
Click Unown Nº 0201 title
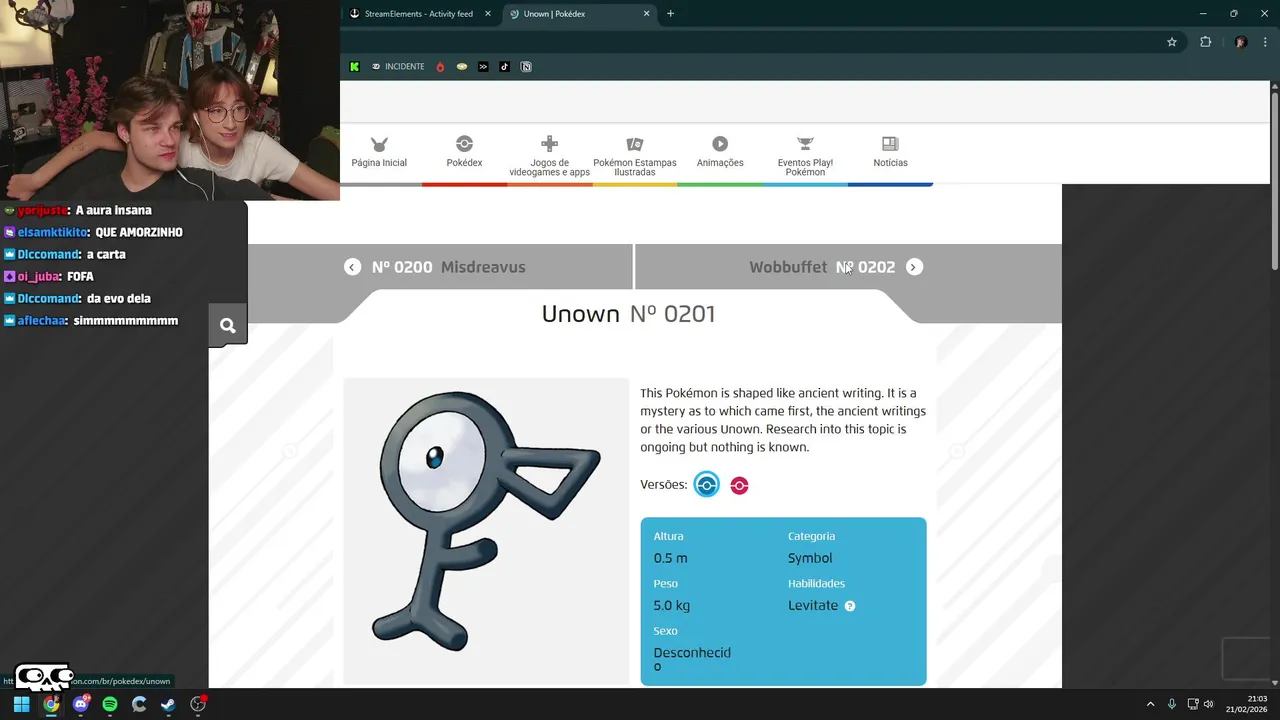click(628, 314)
